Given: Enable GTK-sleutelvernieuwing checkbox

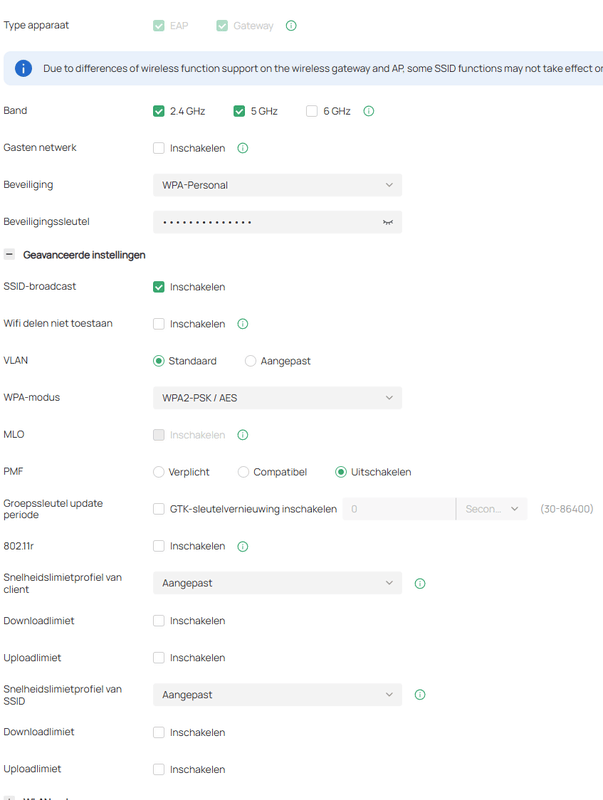Looking at the screenshot, I should pos(159,509).
